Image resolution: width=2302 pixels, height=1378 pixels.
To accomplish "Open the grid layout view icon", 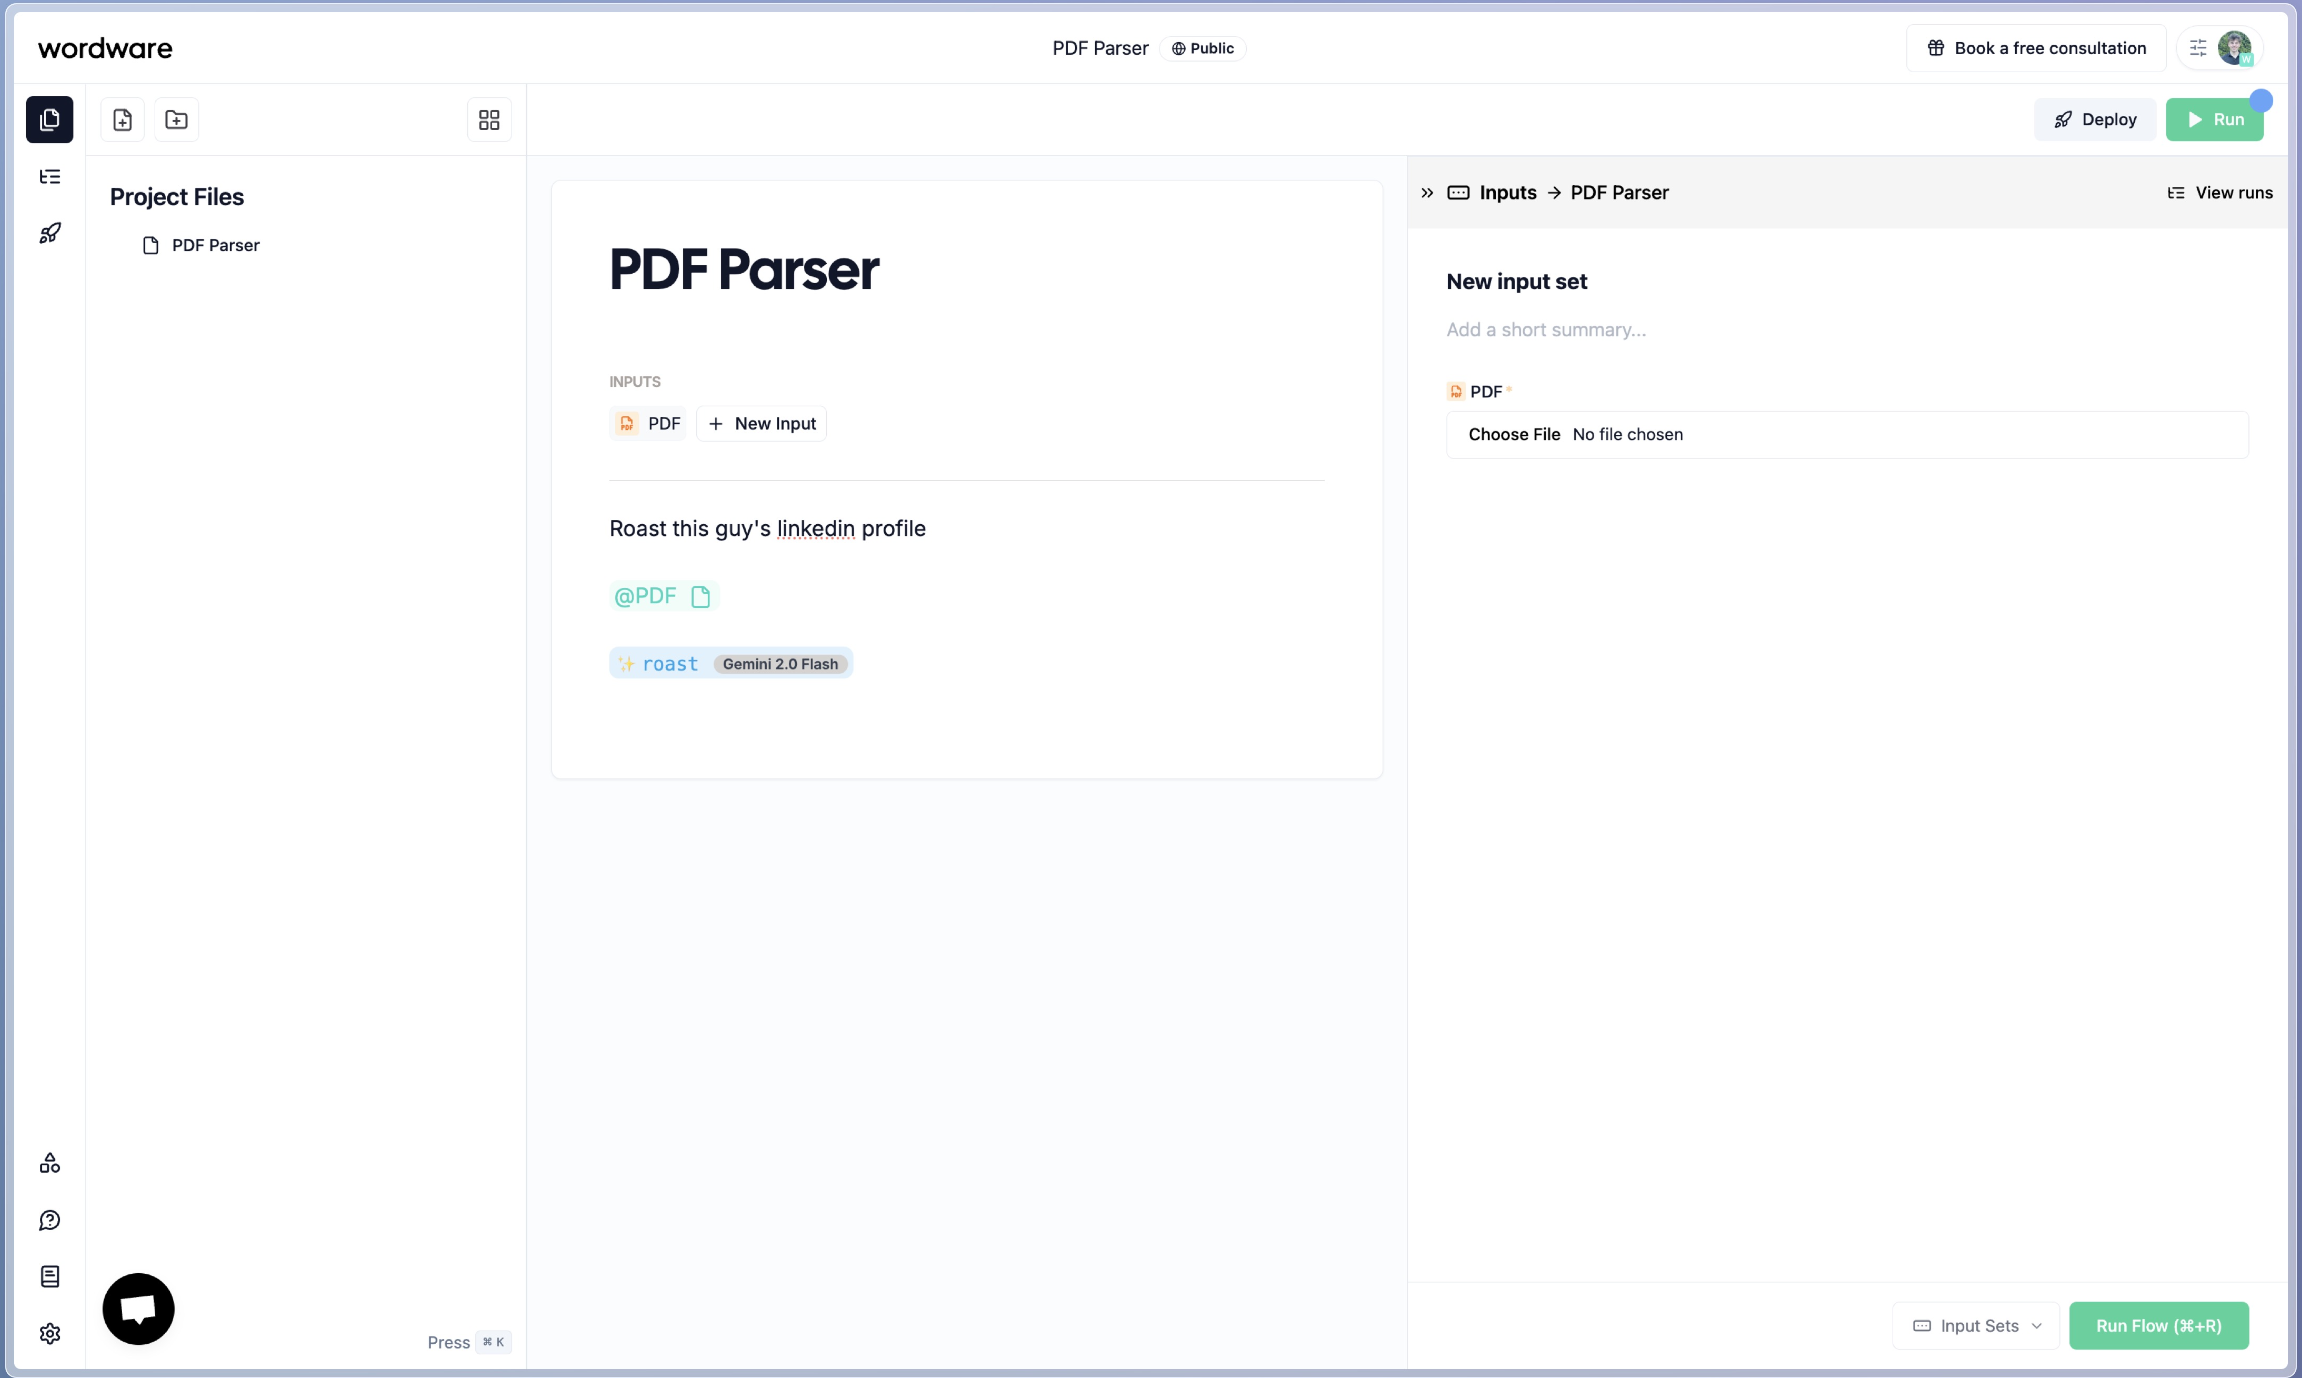I will pyautogui.click(x=489, y=119).
